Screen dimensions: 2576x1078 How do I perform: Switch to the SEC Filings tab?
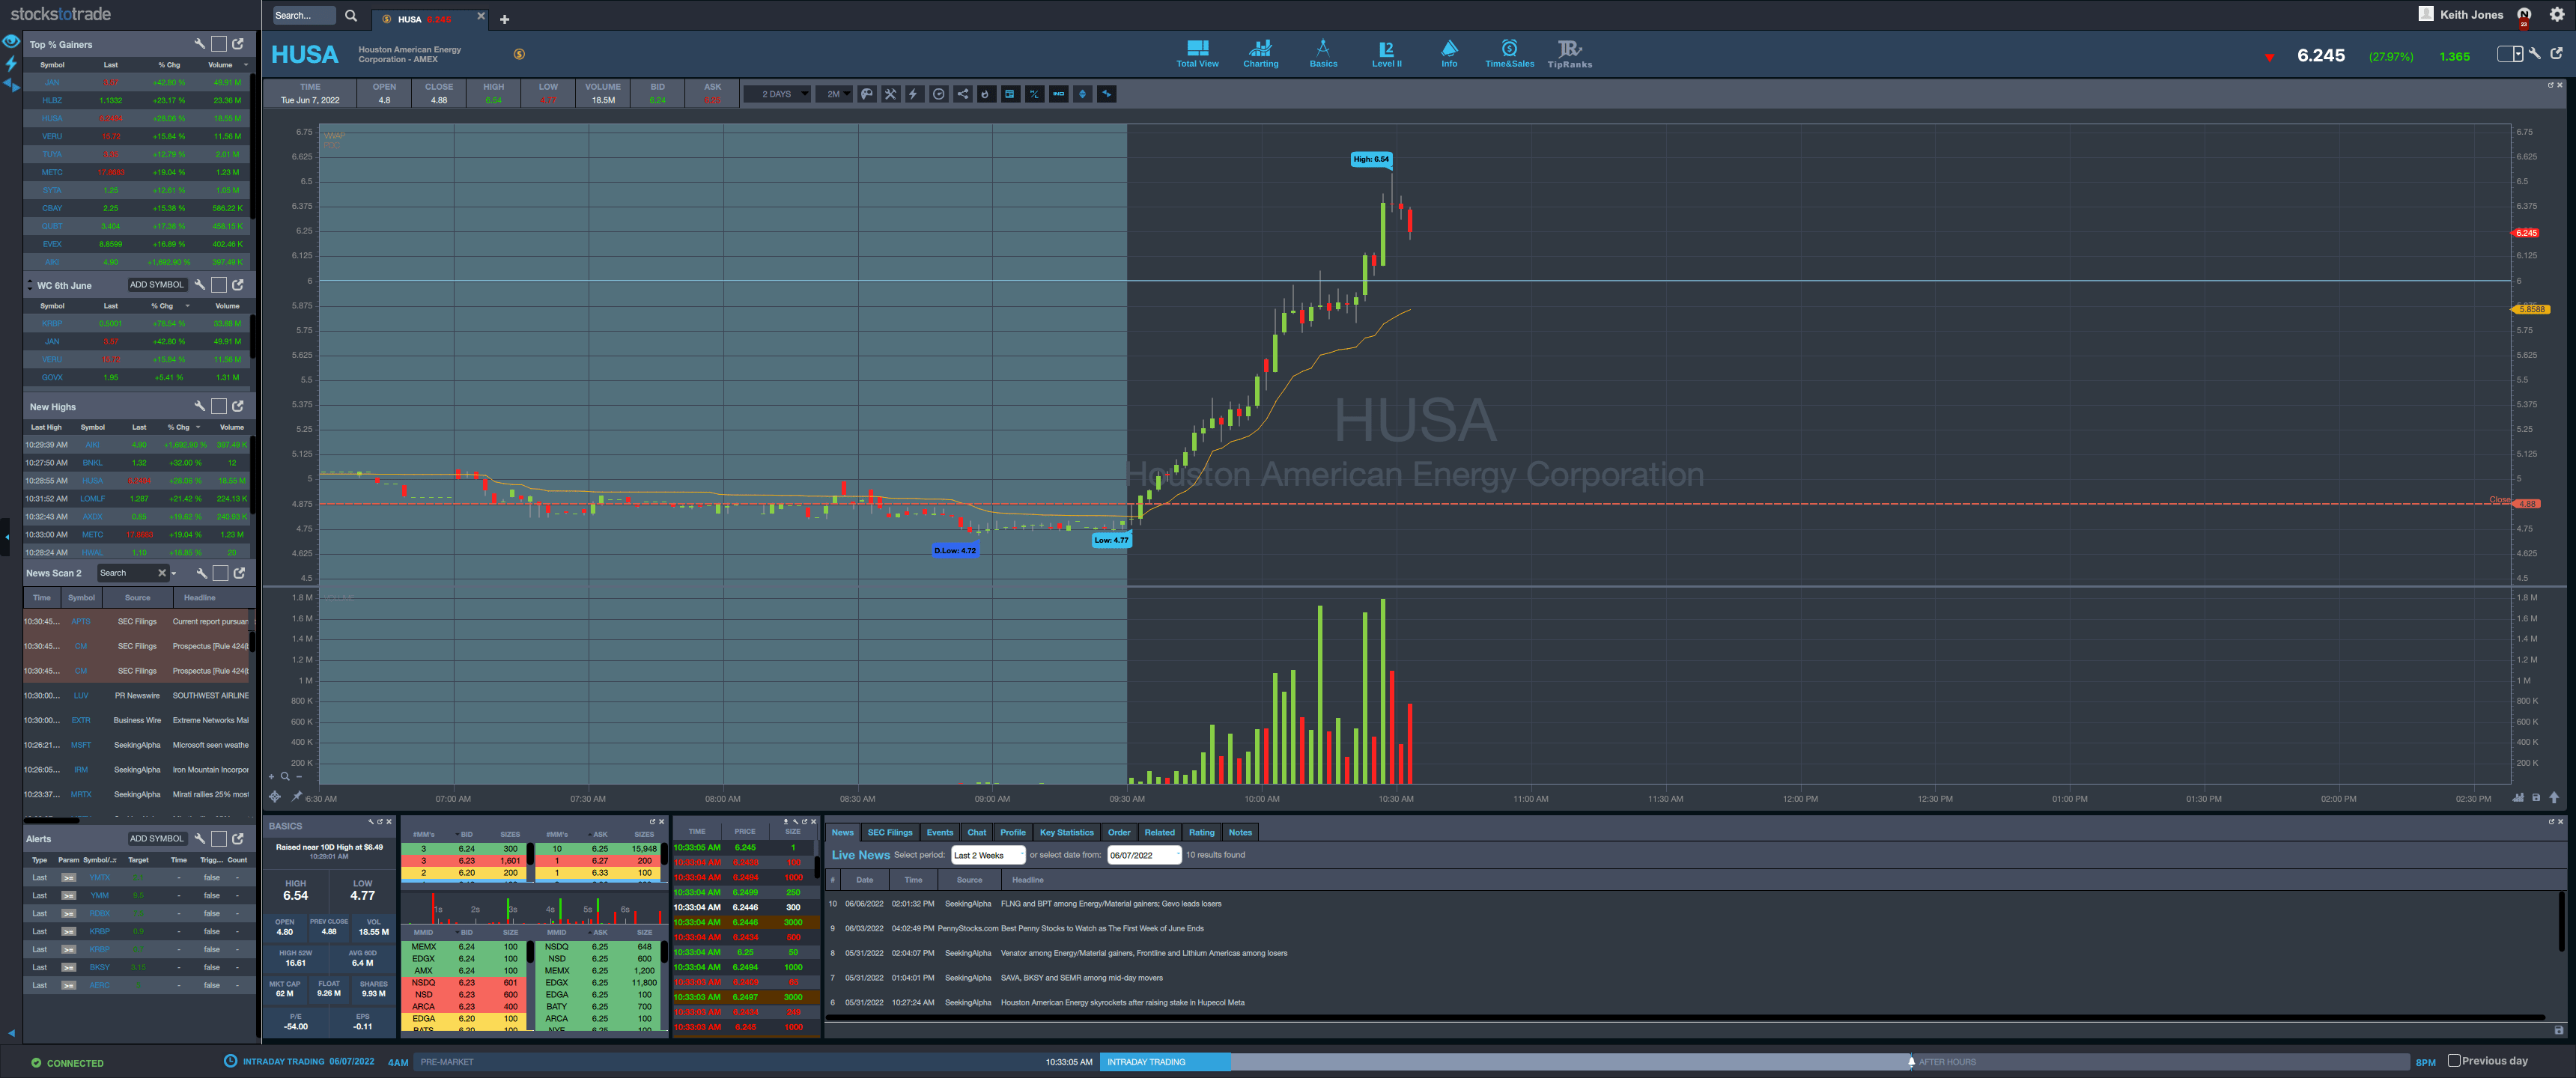click(889, 832)
